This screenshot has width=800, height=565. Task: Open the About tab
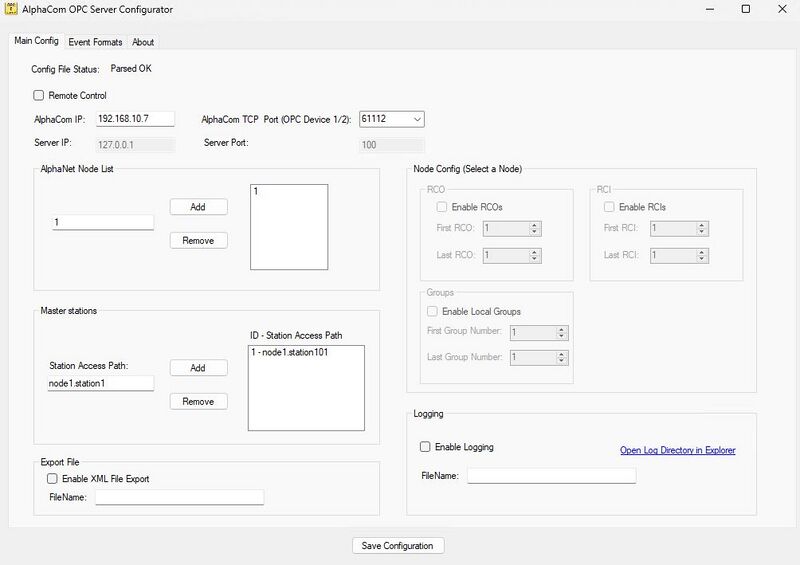point(143,42)
